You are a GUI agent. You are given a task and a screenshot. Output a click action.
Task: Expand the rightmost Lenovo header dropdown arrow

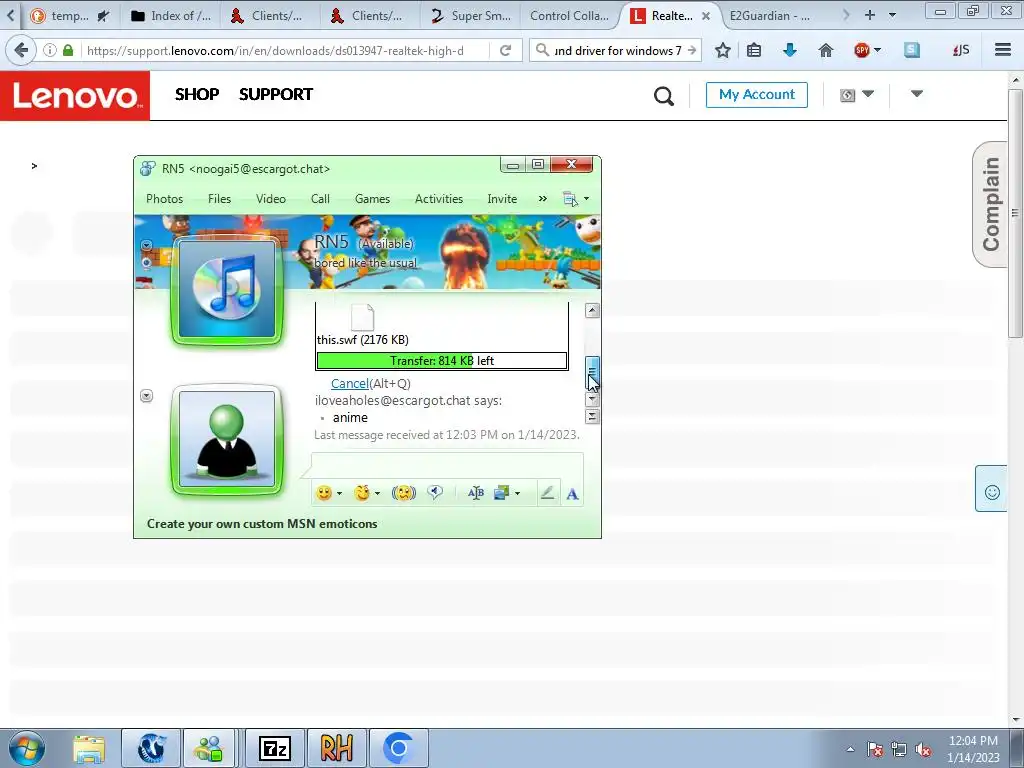tap(917, 94)
